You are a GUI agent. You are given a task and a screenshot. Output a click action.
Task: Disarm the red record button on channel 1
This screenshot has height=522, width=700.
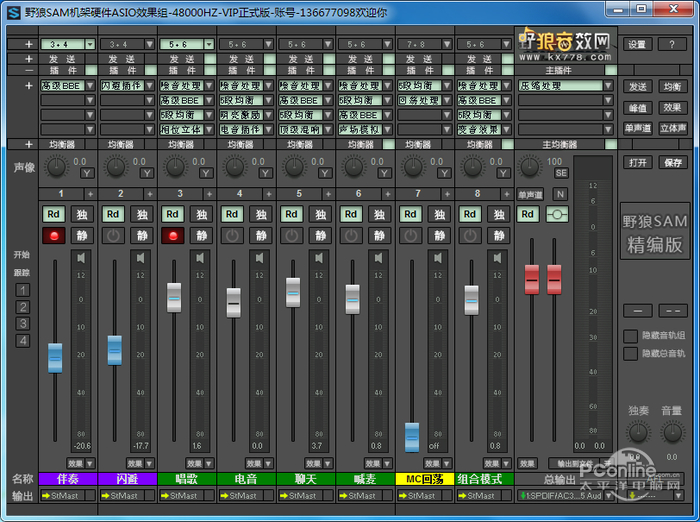54,236
